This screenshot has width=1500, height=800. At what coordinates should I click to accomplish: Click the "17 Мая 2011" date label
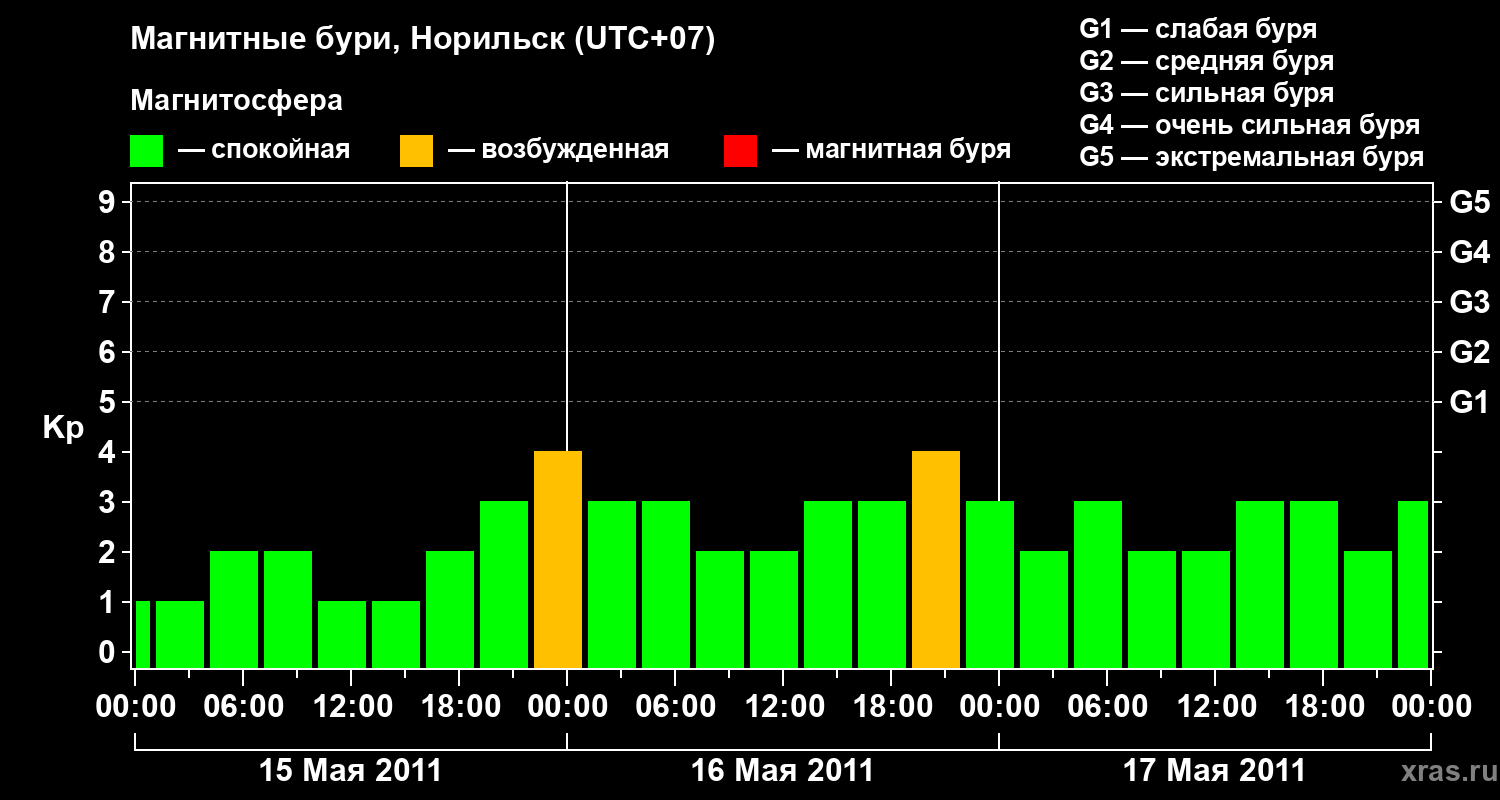point(1214,771)
